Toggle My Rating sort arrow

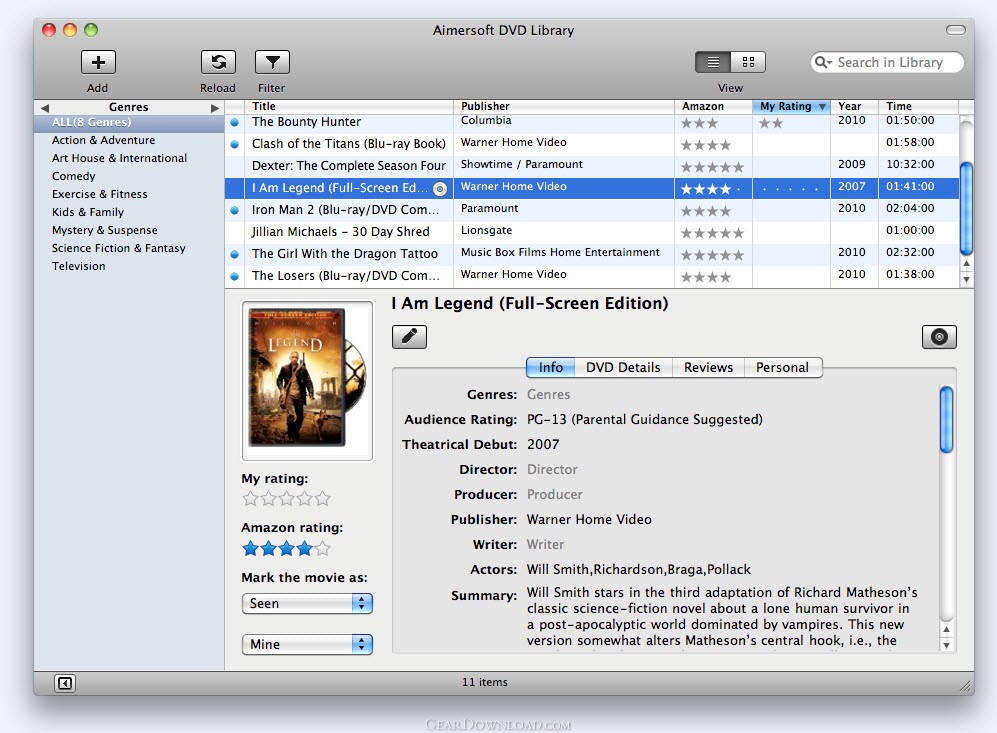point(822,107)
